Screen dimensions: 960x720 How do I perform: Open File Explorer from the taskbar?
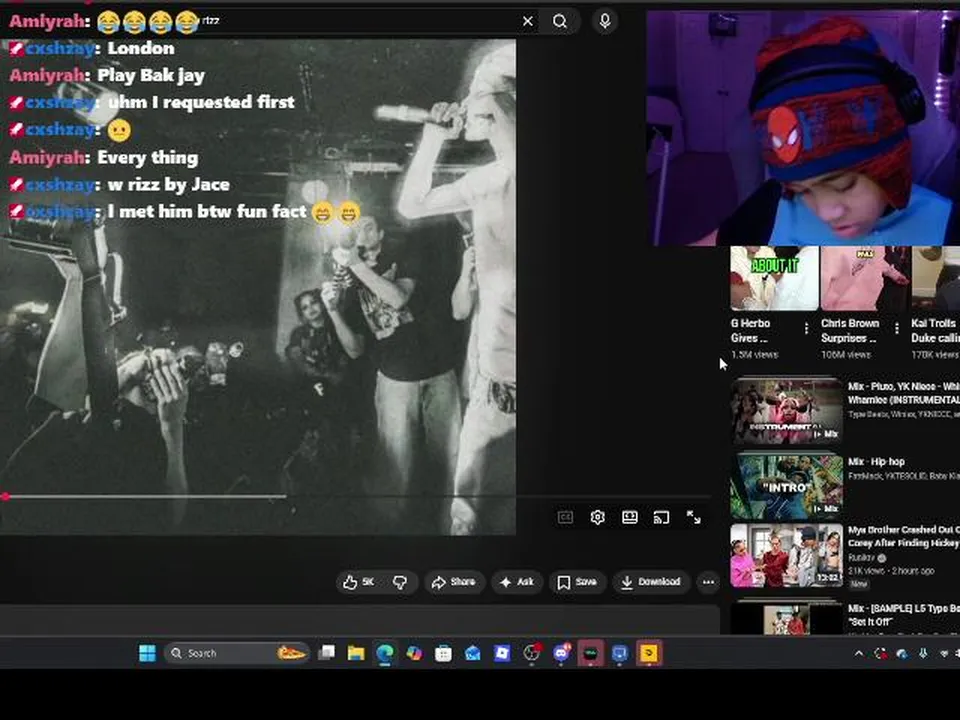(356, 653)
